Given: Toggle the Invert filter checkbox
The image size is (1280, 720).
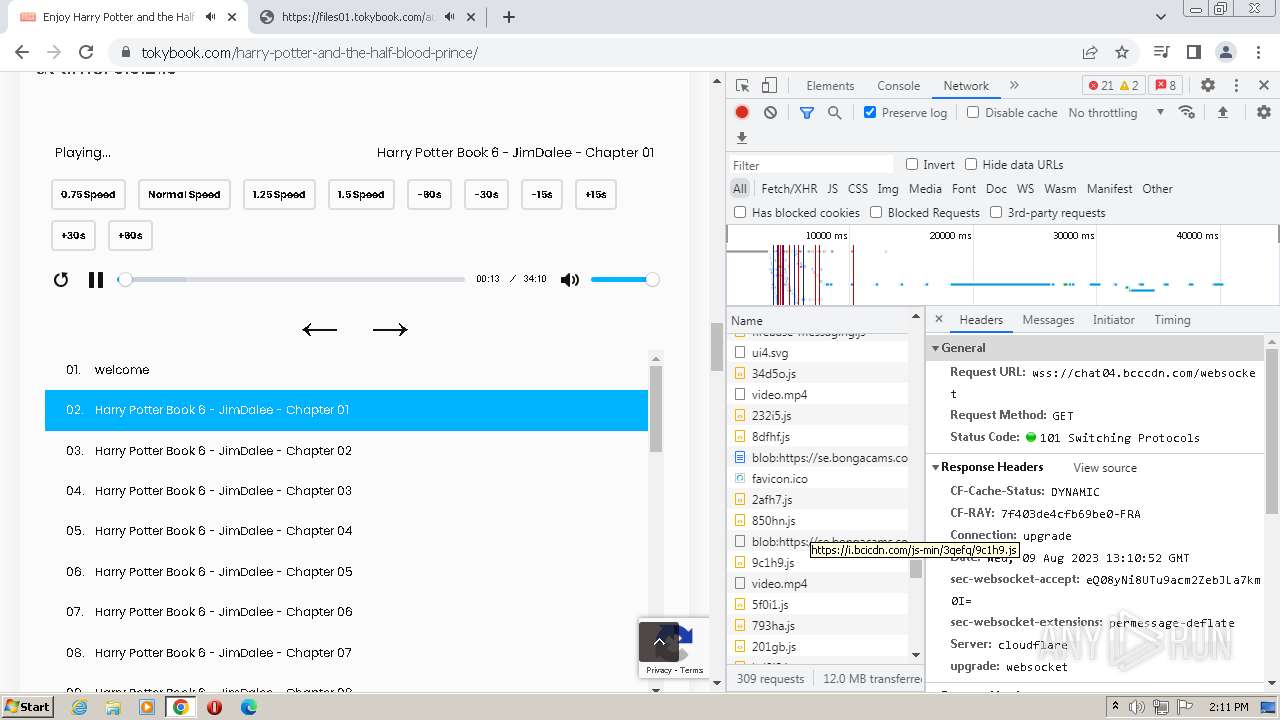Looking at the screenshot, I should 912,164.
